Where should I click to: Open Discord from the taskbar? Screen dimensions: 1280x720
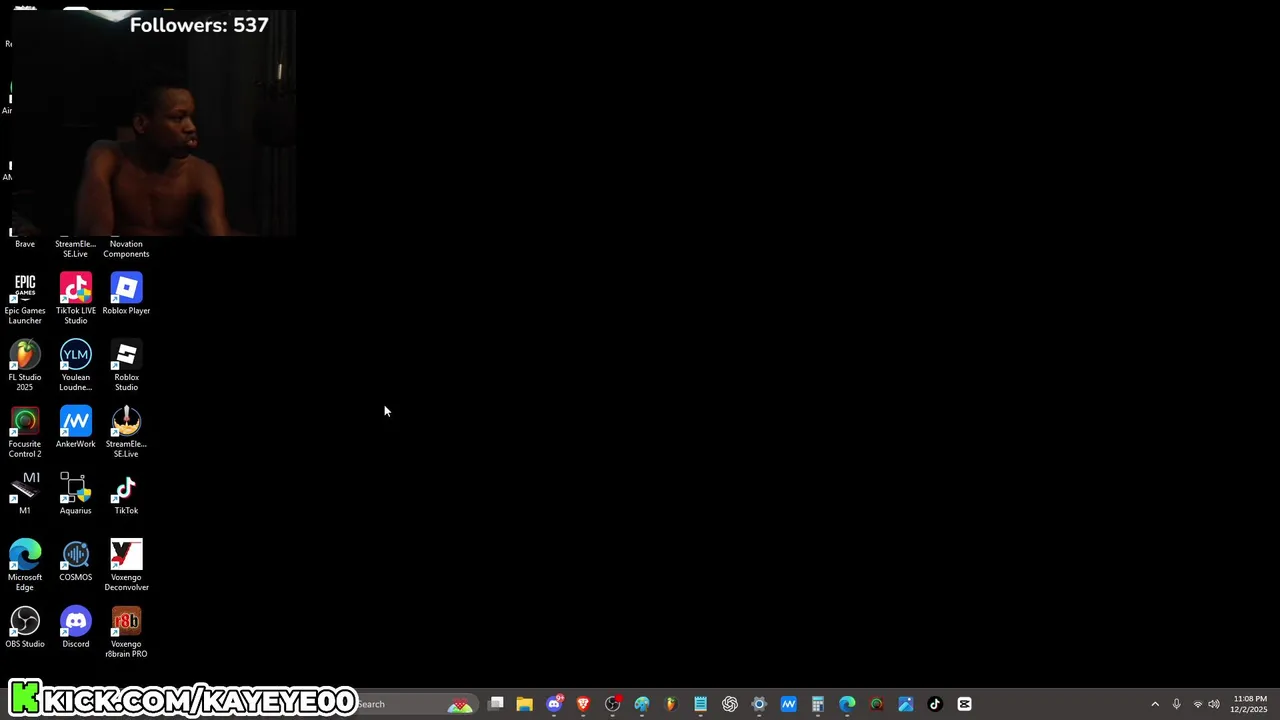click(x=554, y=704)
